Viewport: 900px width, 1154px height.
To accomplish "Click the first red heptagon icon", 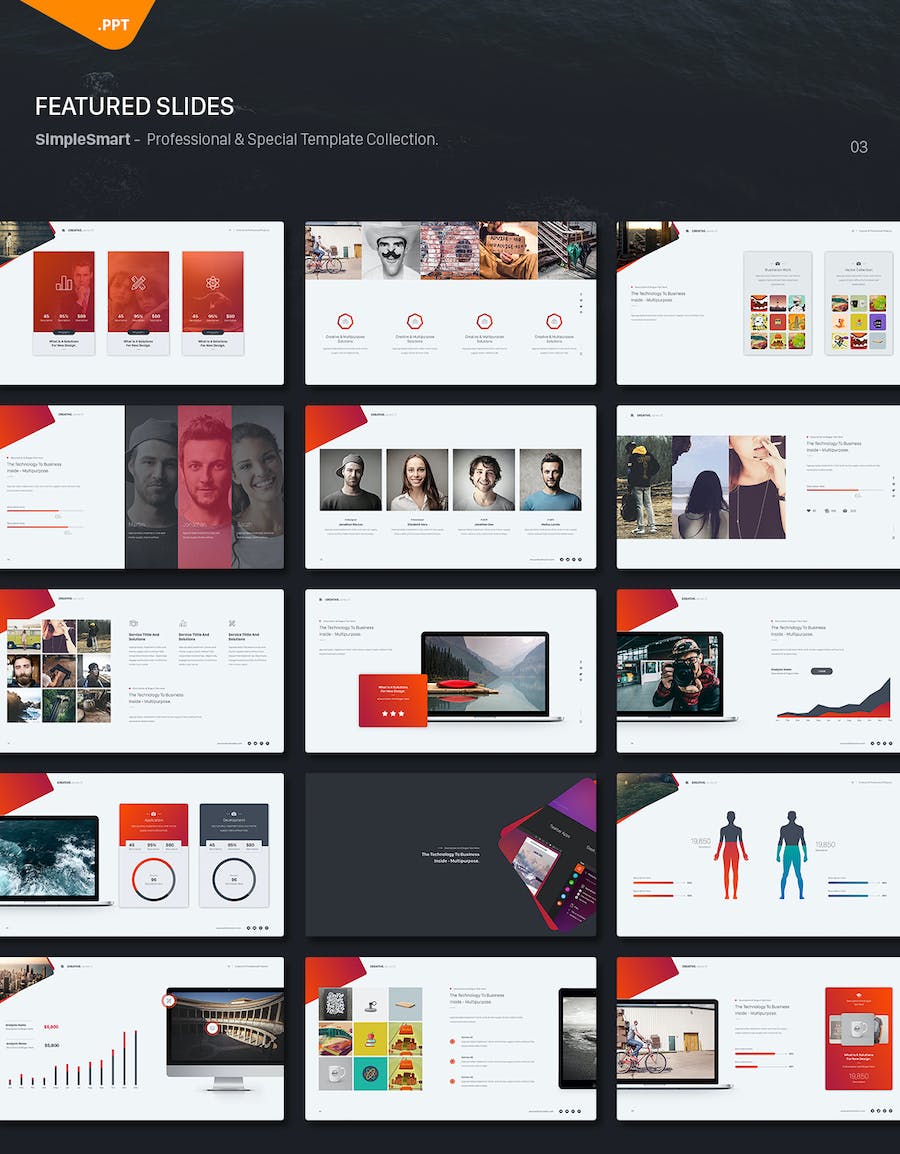I will [x=345, y=321].
